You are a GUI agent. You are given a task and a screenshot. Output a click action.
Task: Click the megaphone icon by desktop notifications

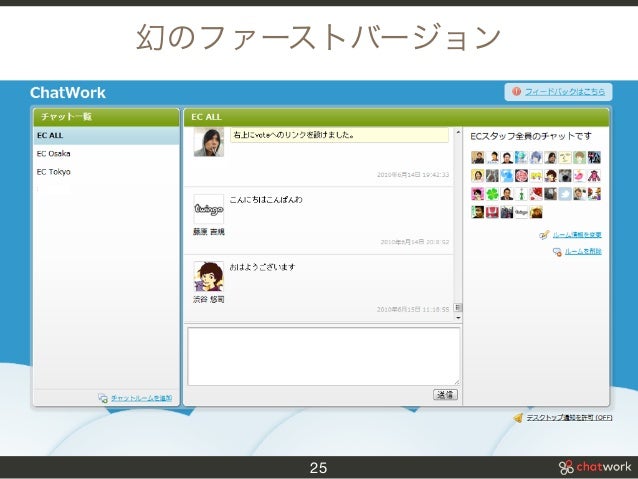pyautogui.click(x=518, y=418)
